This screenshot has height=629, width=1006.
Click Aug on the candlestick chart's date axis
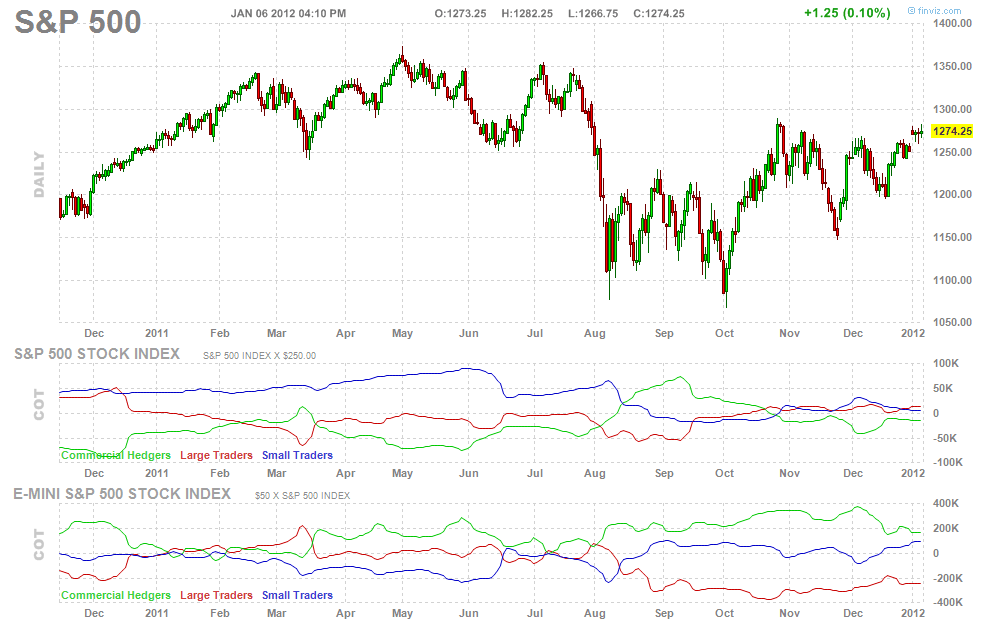[x=595, y=333]
